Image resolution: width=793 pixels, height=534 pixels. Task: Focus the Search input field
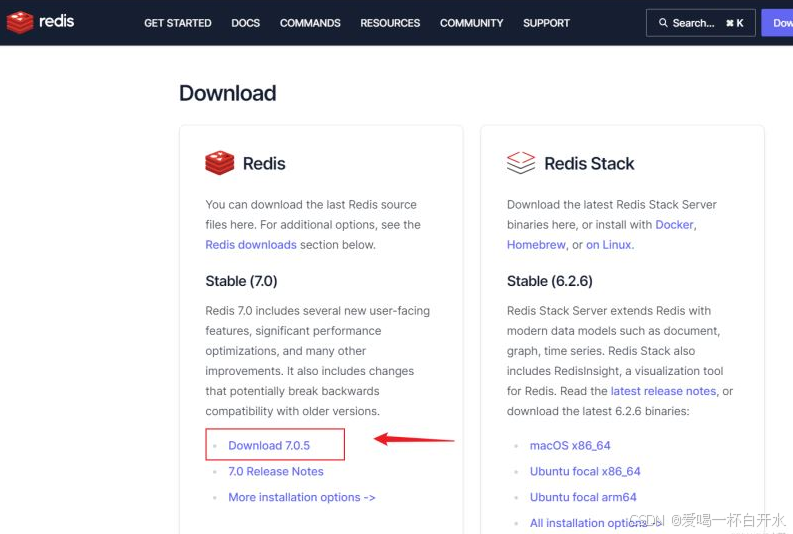pos(700,23)
